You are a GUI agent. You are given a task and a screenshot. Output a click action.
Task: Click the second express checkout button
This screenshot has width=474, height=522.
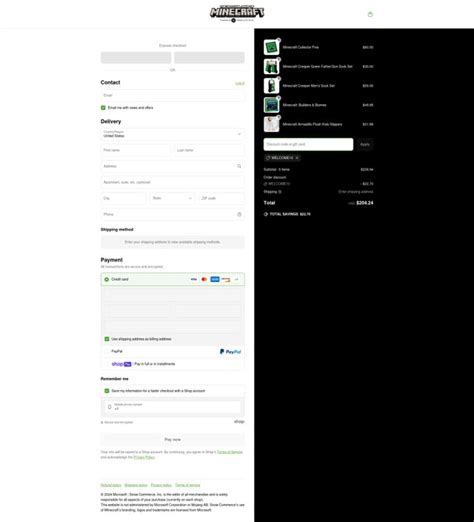tap(209, 58)
